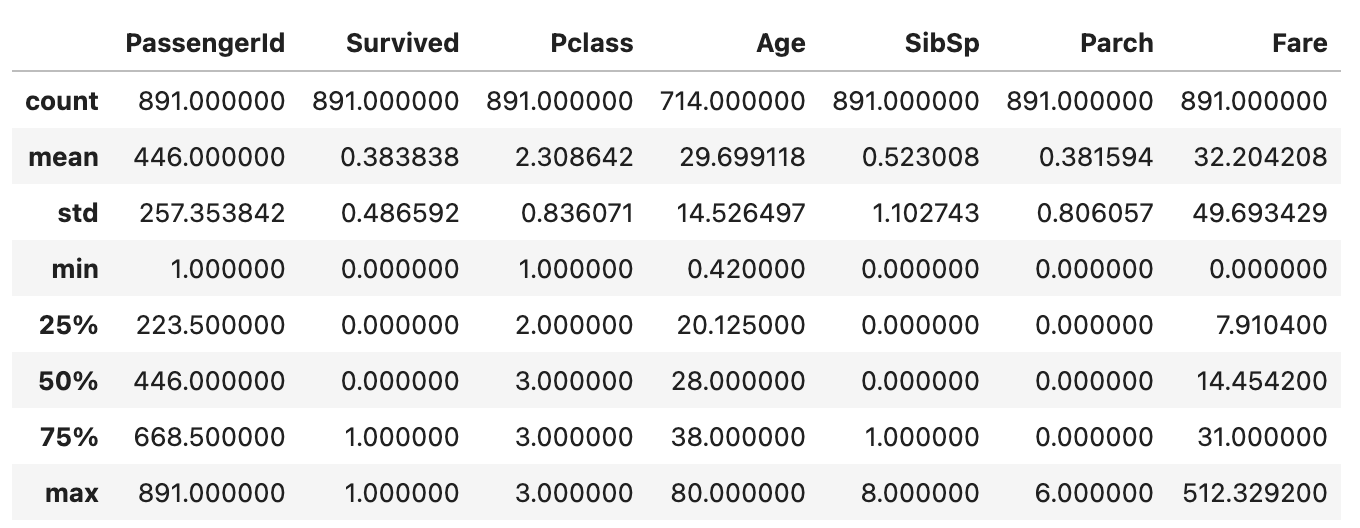Click the Age column header
Screen dimensions: 1360x528
coord(781,43)
